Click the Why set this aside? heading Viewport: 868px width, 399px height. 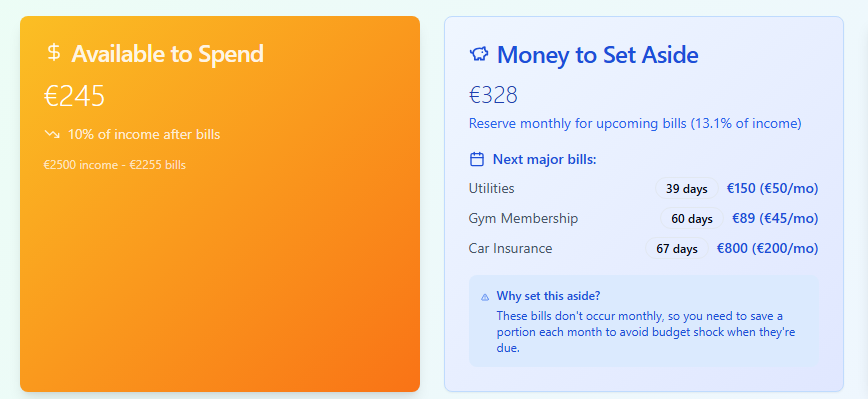point(548,296)
